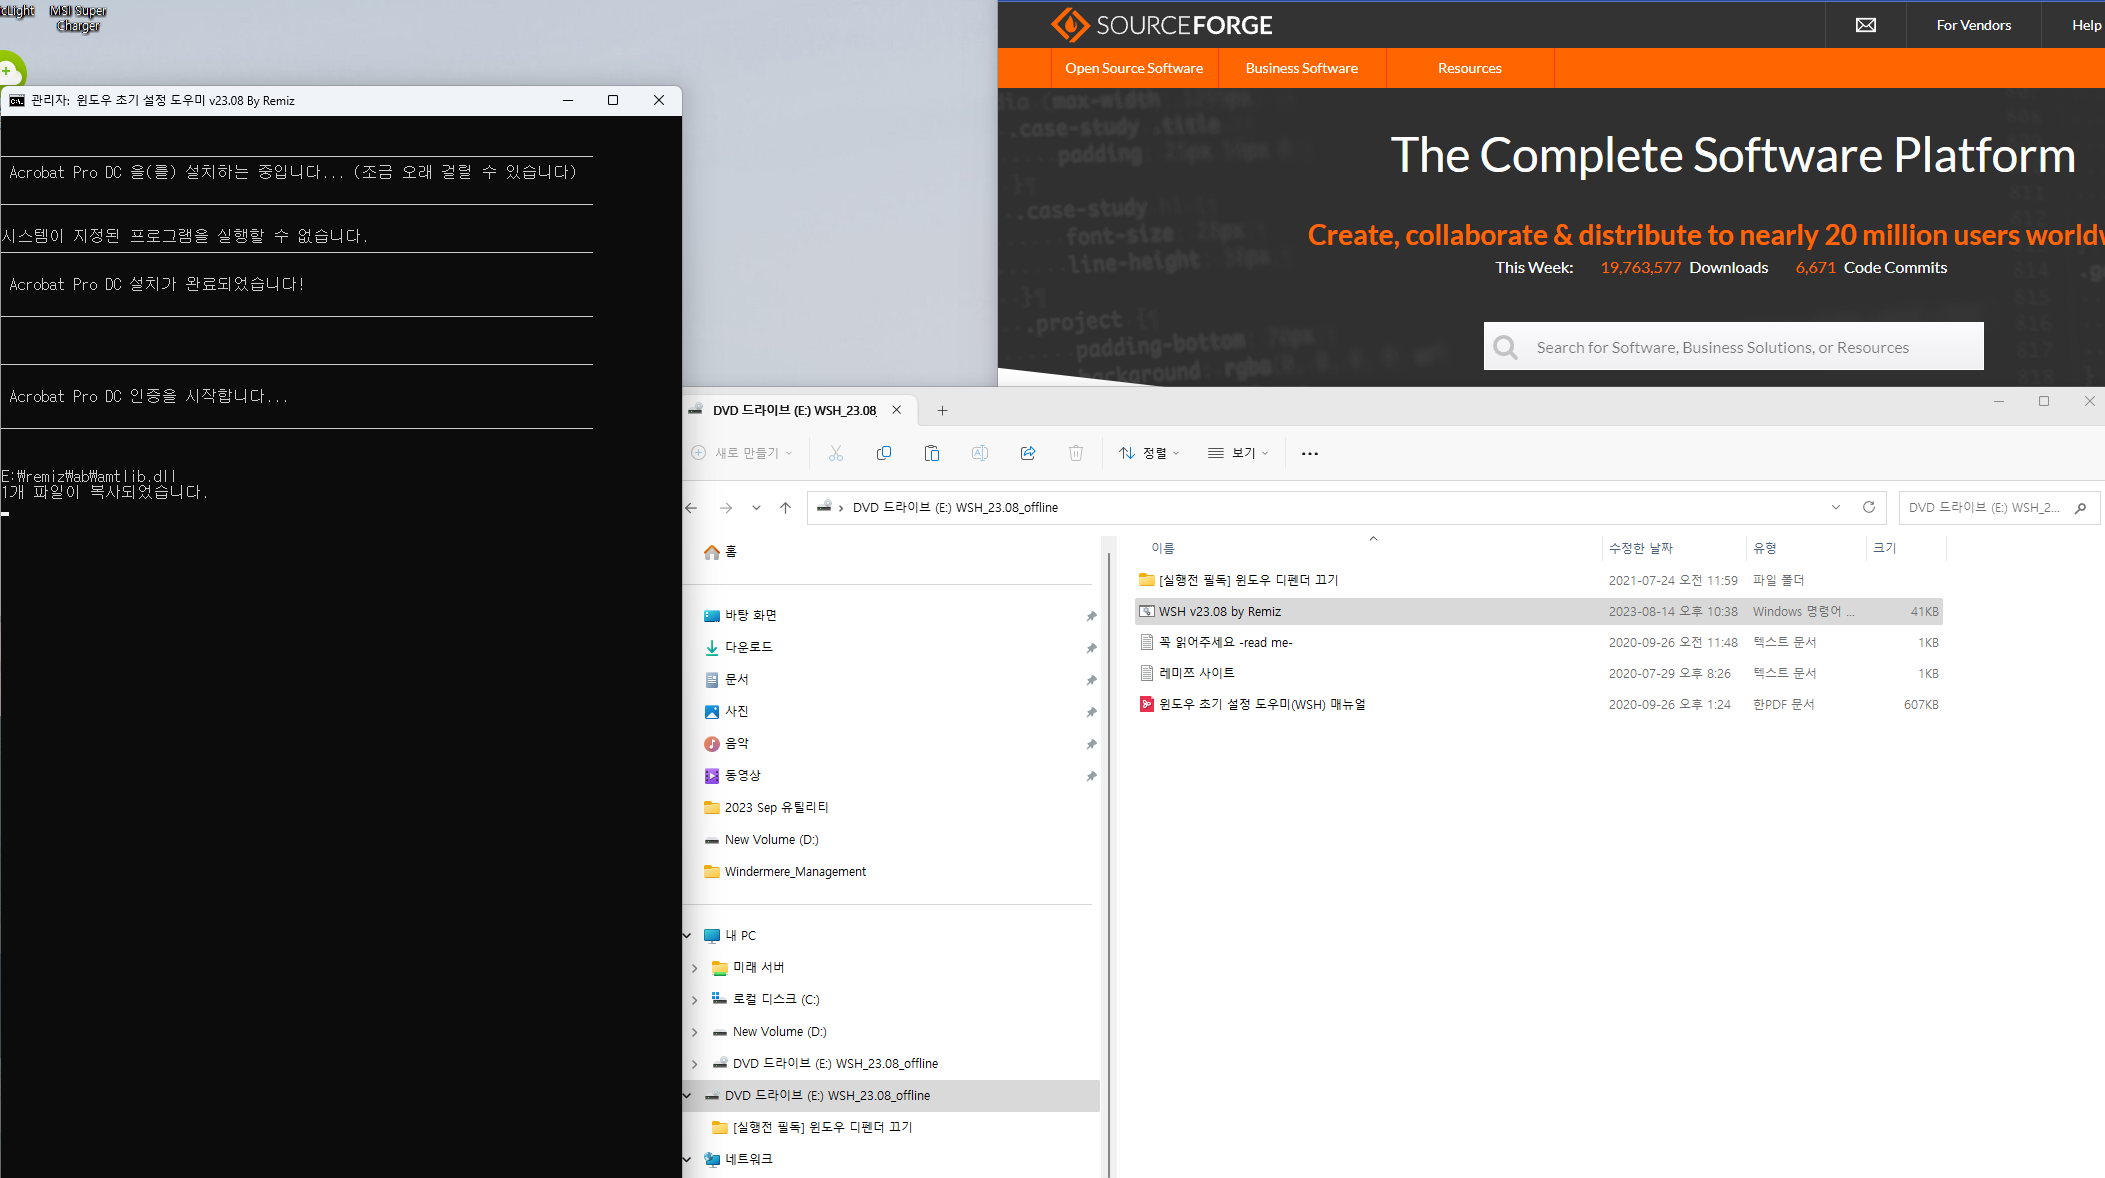The image size is (2105, 1178).
Task: Click Explorer search box for DVD drive
Action: pos(1998,508)
